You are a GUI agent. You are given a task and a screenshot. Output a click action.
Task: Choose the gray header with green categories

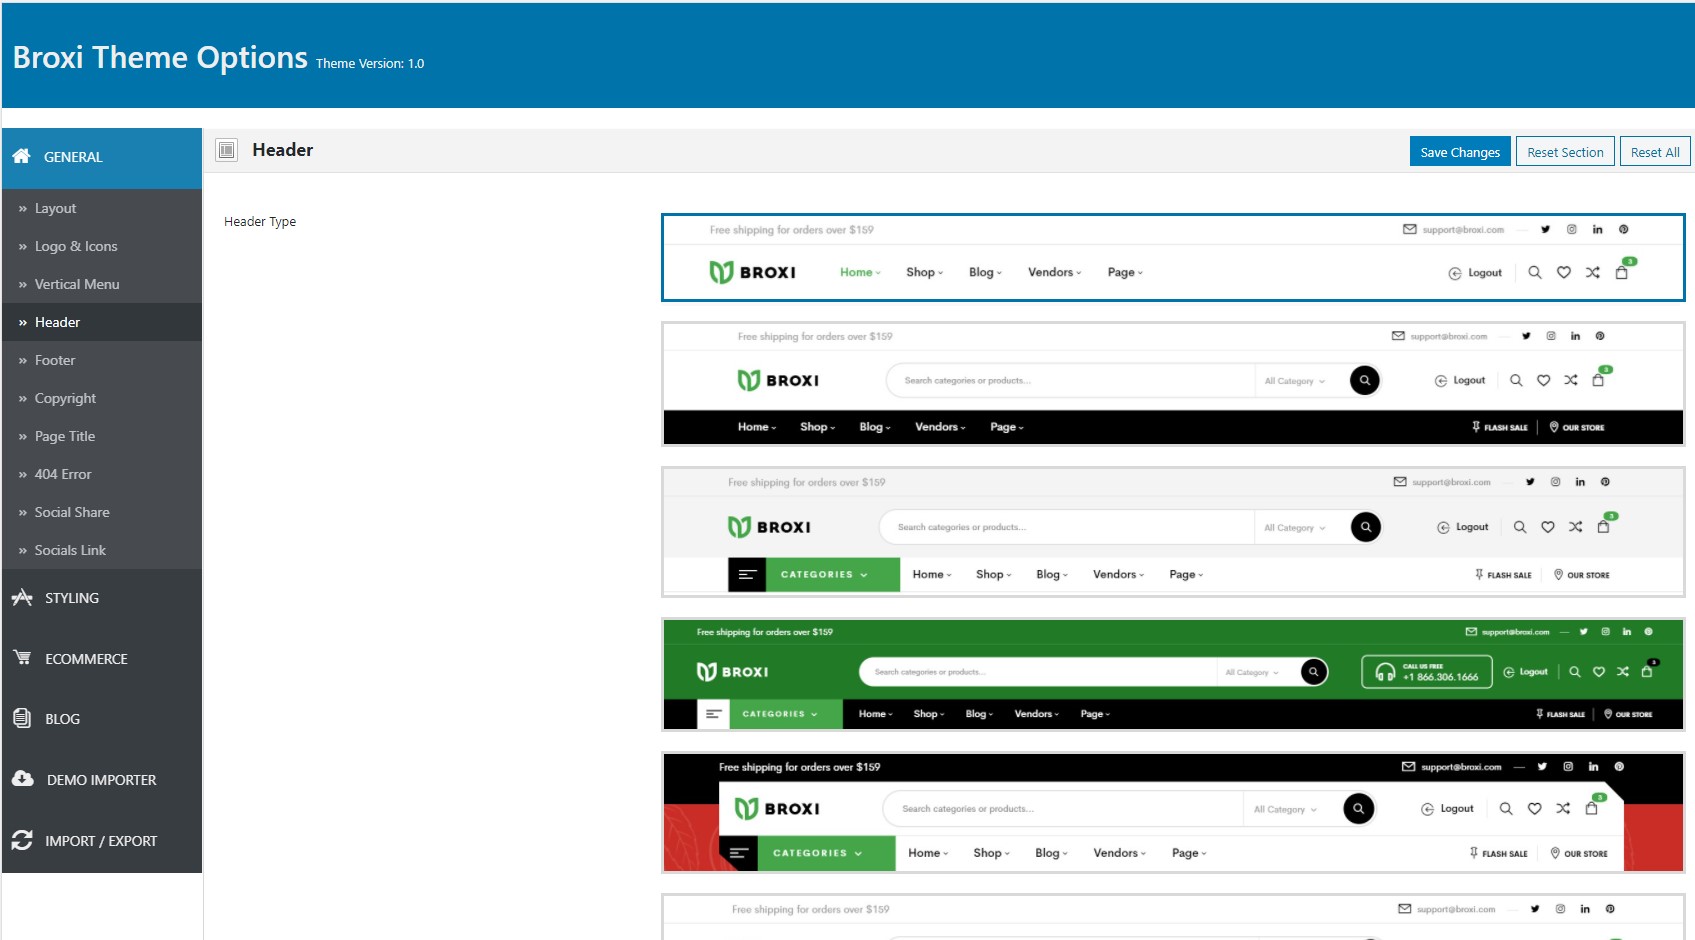click(1173, 532)
